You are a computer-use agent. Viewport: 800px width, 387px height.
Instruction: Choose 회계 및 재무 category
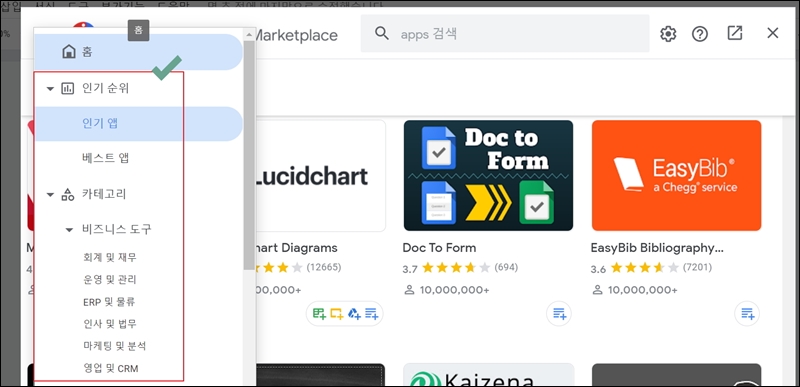click(110, 257)
